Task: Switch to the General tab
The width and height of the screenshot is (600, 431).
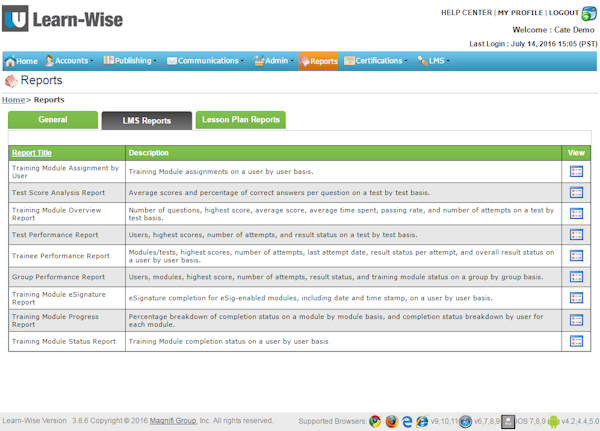Action: click(52, 120)
